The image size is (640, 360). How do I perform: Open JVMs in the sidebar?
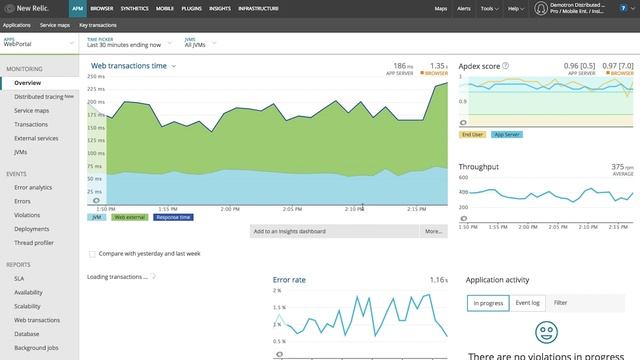point(20,152)
